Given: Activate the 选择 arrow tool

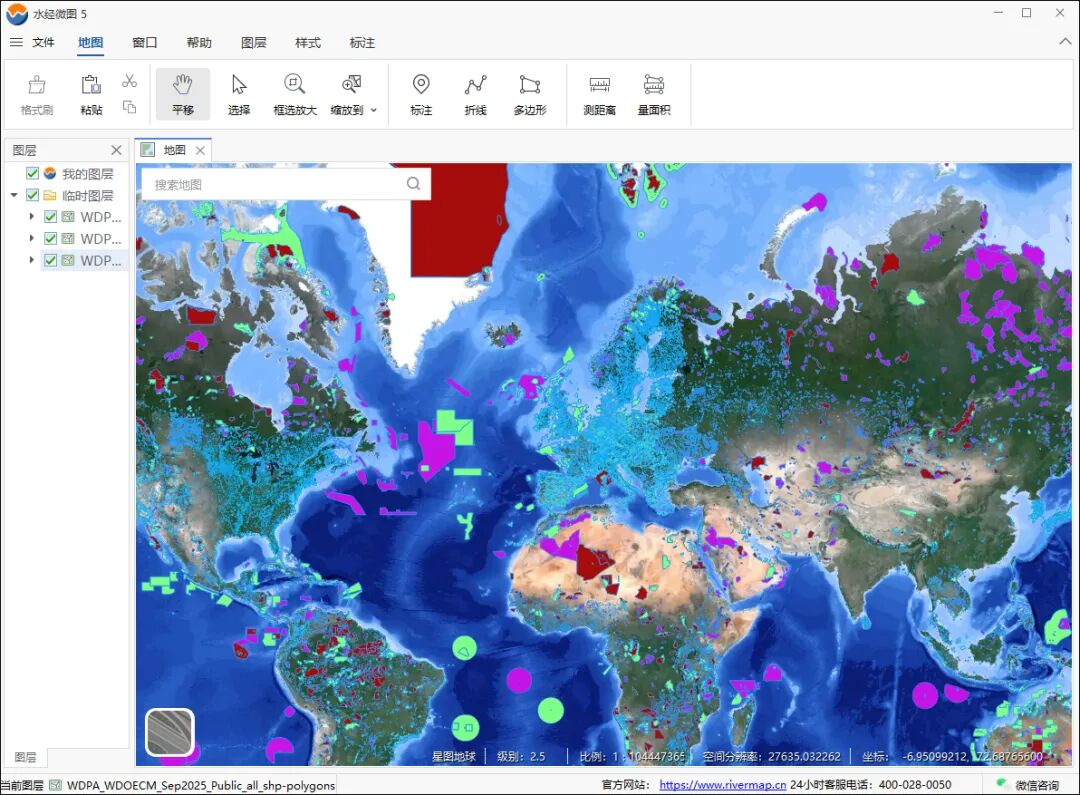Looking at the screenshot, I should click(x=239, y=94).
